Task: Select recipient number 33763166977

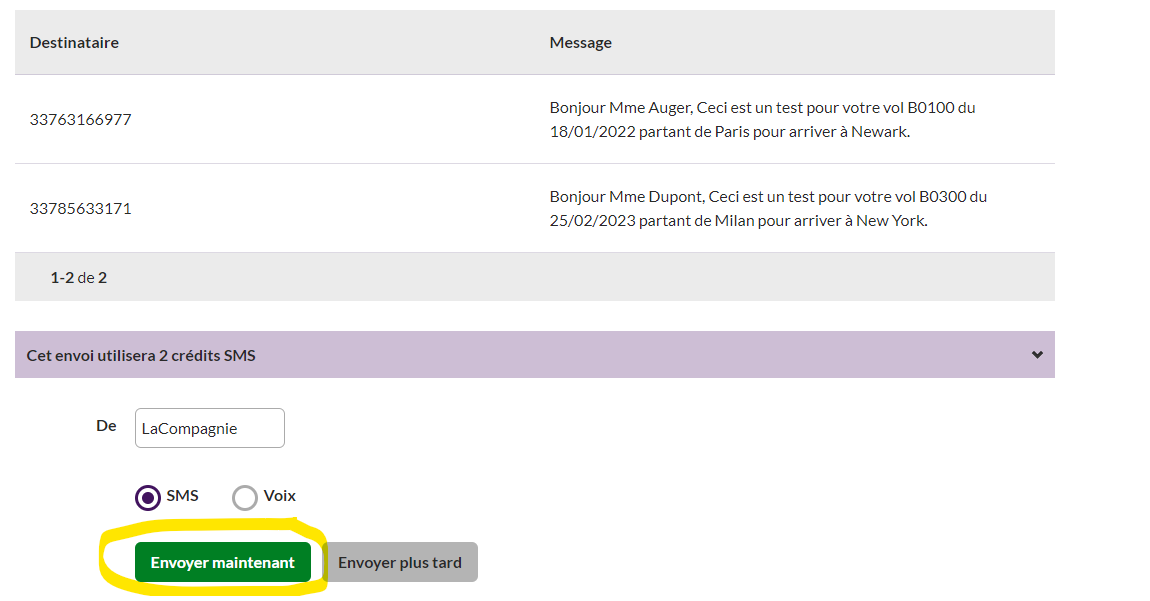Action: [81, 120]
